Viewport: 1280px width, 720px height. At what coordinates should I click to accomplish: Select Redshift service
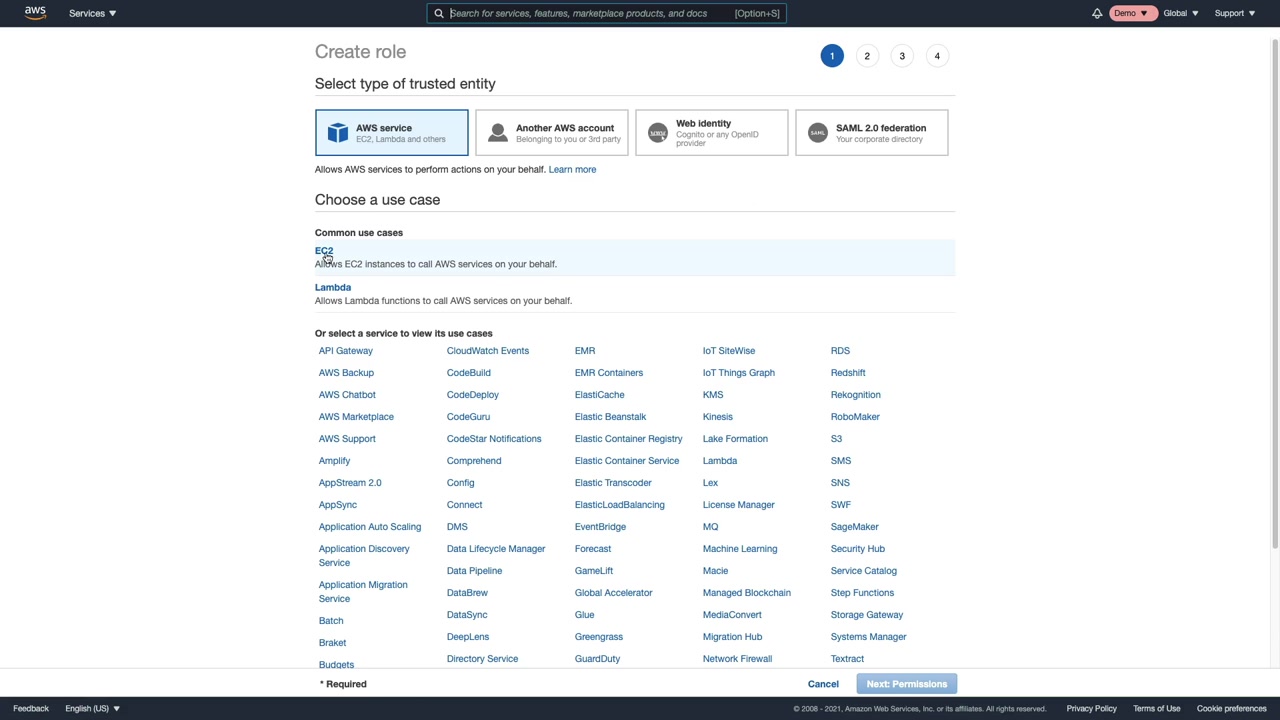click(x=848, y=373)
